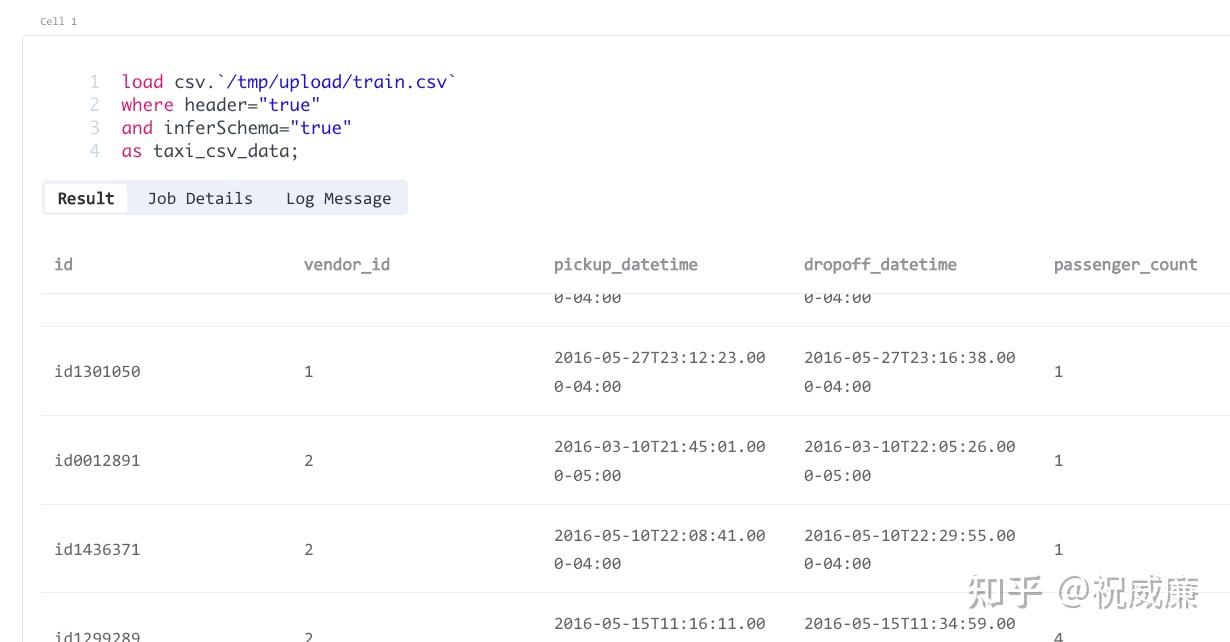Click the where header="true" code line
This screenshot has width=1230, height=642.
[221, 105]
